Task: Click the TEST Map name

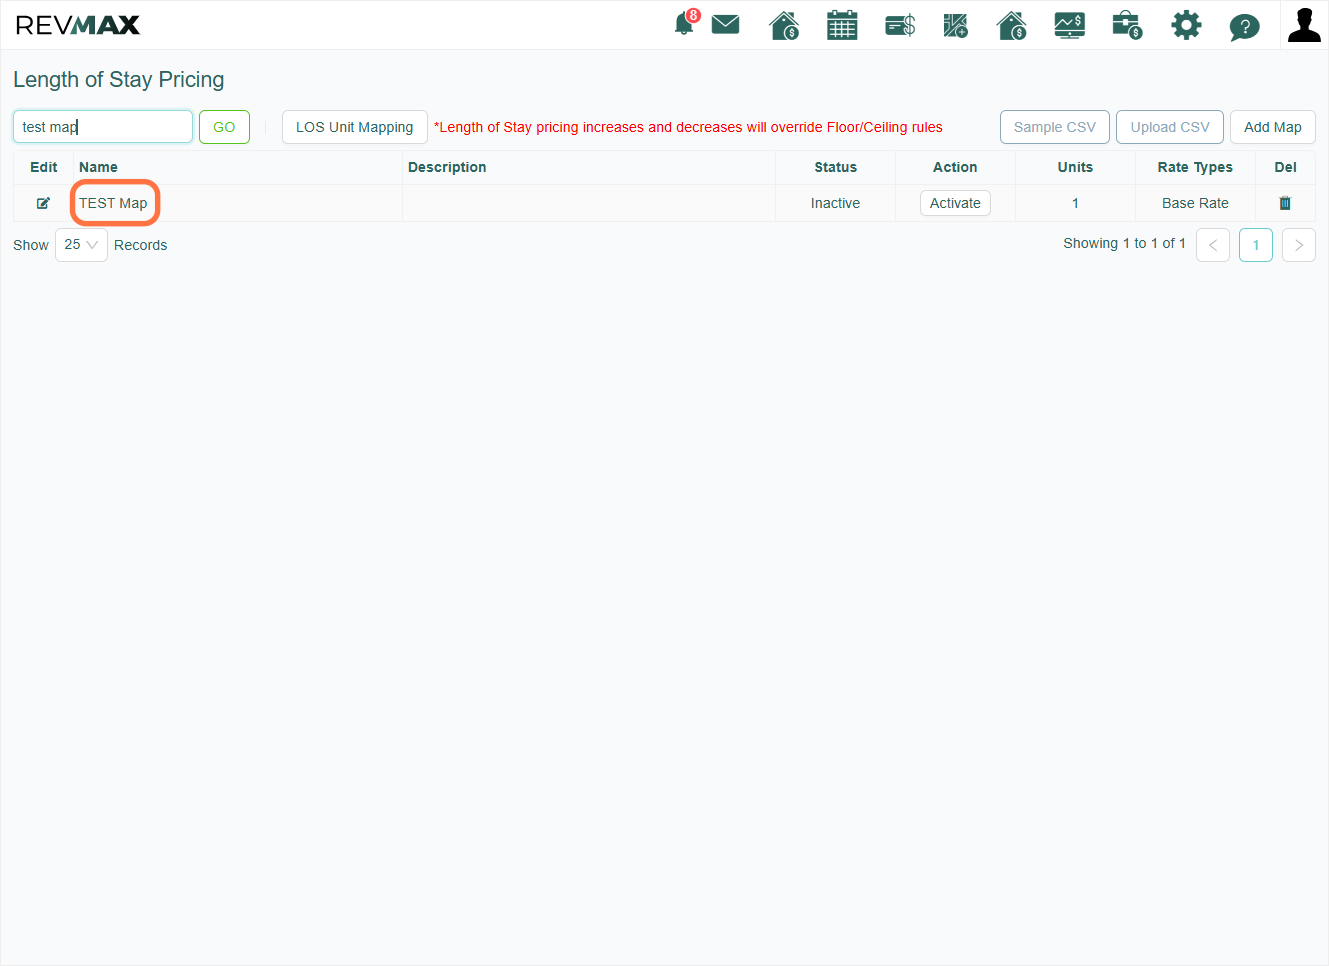Action: point(113,203)
